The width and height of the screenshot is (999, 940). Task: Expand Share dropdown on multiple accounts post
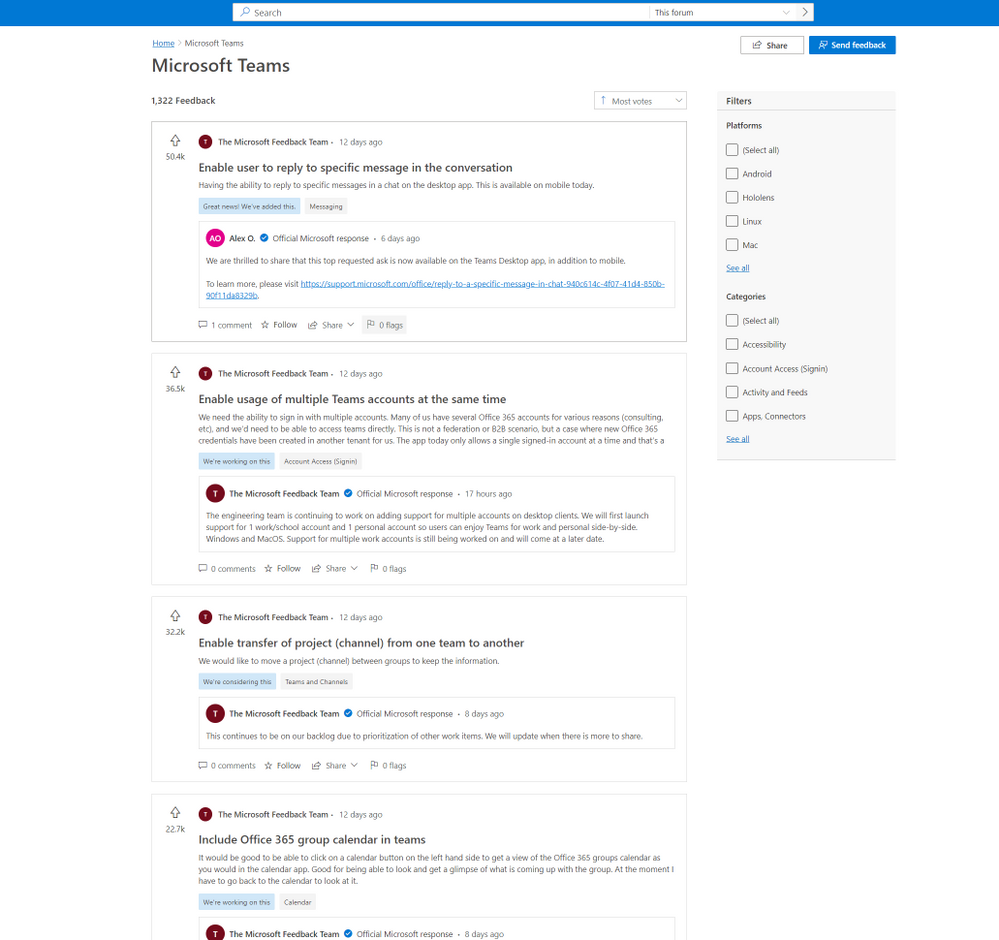pos(334,568)
